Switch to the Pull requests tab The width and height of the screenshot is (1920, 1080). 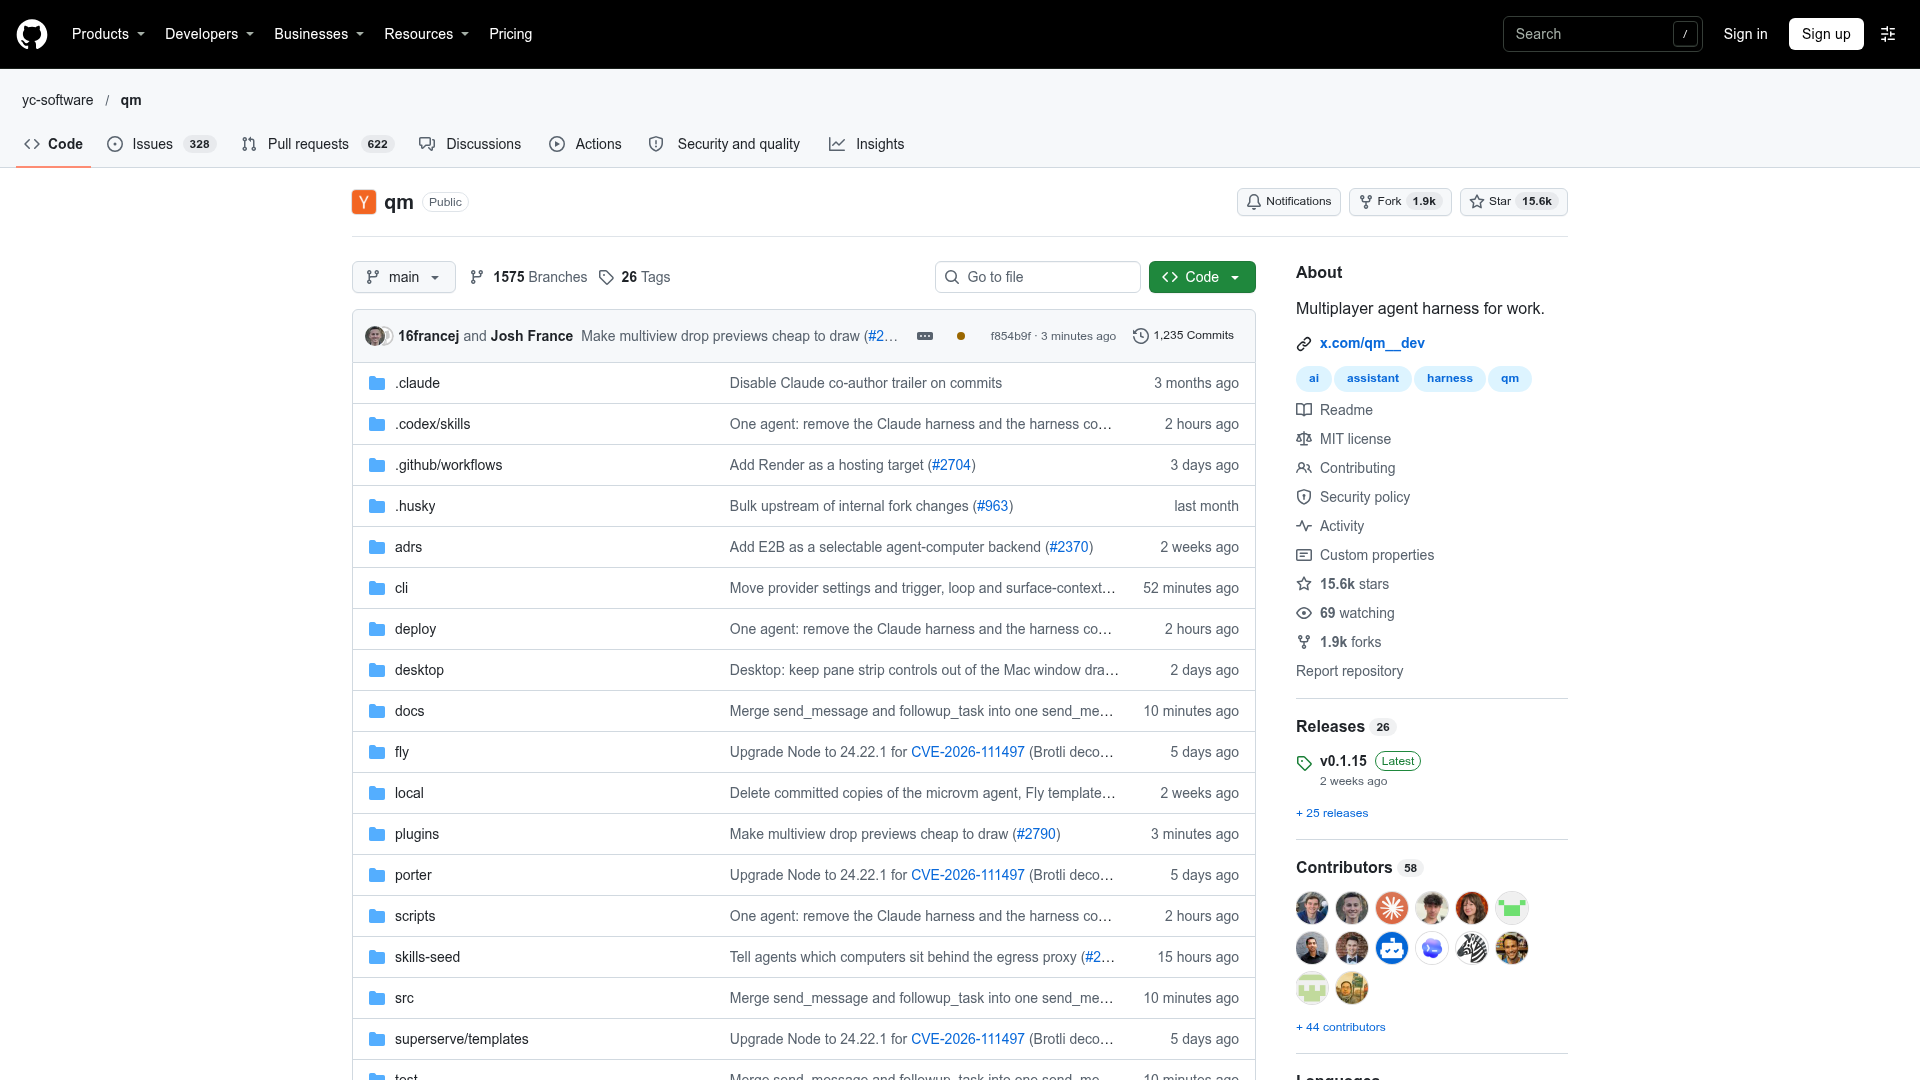[318, 144]
